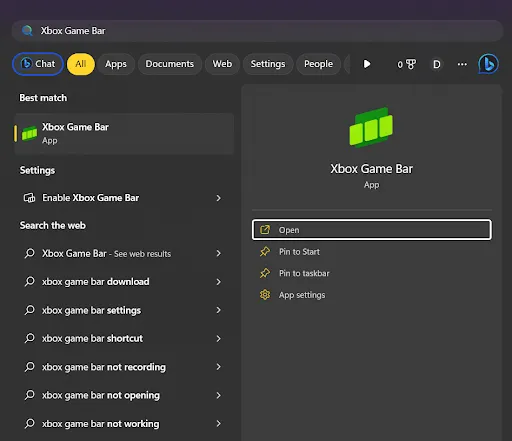The width and height of the screenshot is (512, 441).
Task: Click the play arrow to show more filters
Action: point(367,64)
